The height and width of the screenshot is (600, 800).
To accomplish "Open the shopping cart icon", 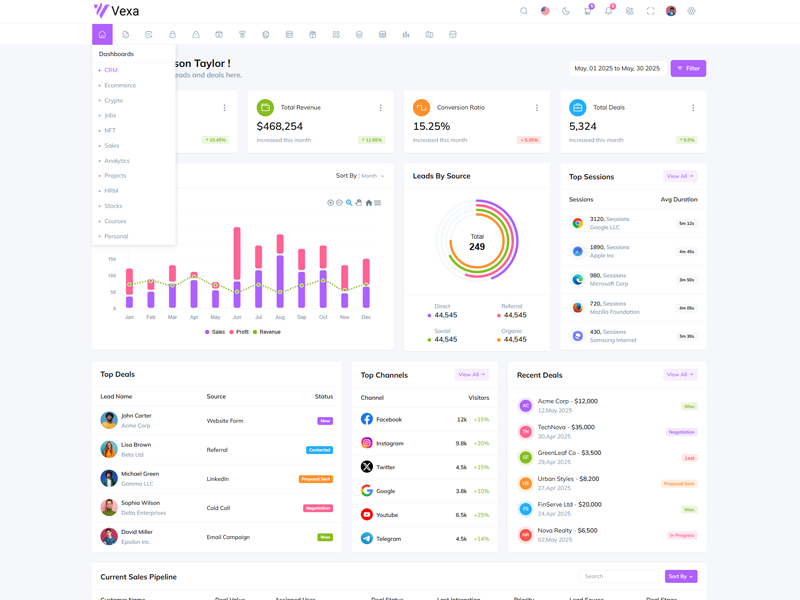I will click(x=587, y=11).
